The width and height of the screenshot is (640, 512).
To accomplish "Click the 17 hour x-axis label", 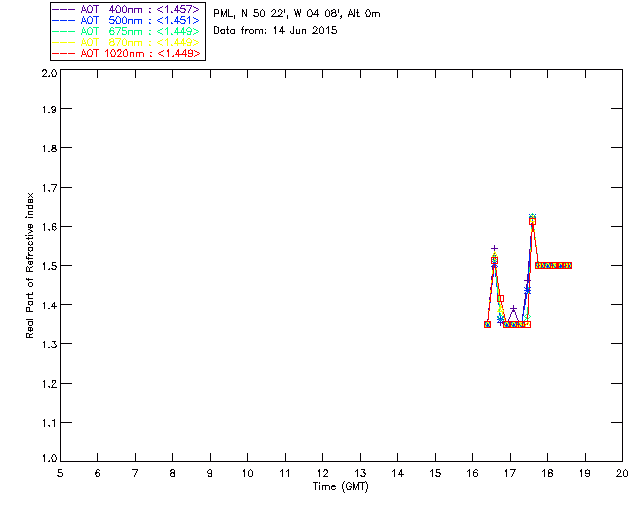I will (x=510, y=473).
